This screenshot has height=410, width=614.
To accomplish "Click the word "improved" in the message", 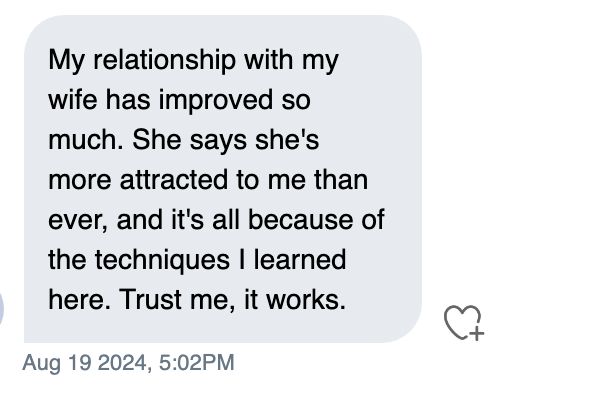I will click(215, 101).
